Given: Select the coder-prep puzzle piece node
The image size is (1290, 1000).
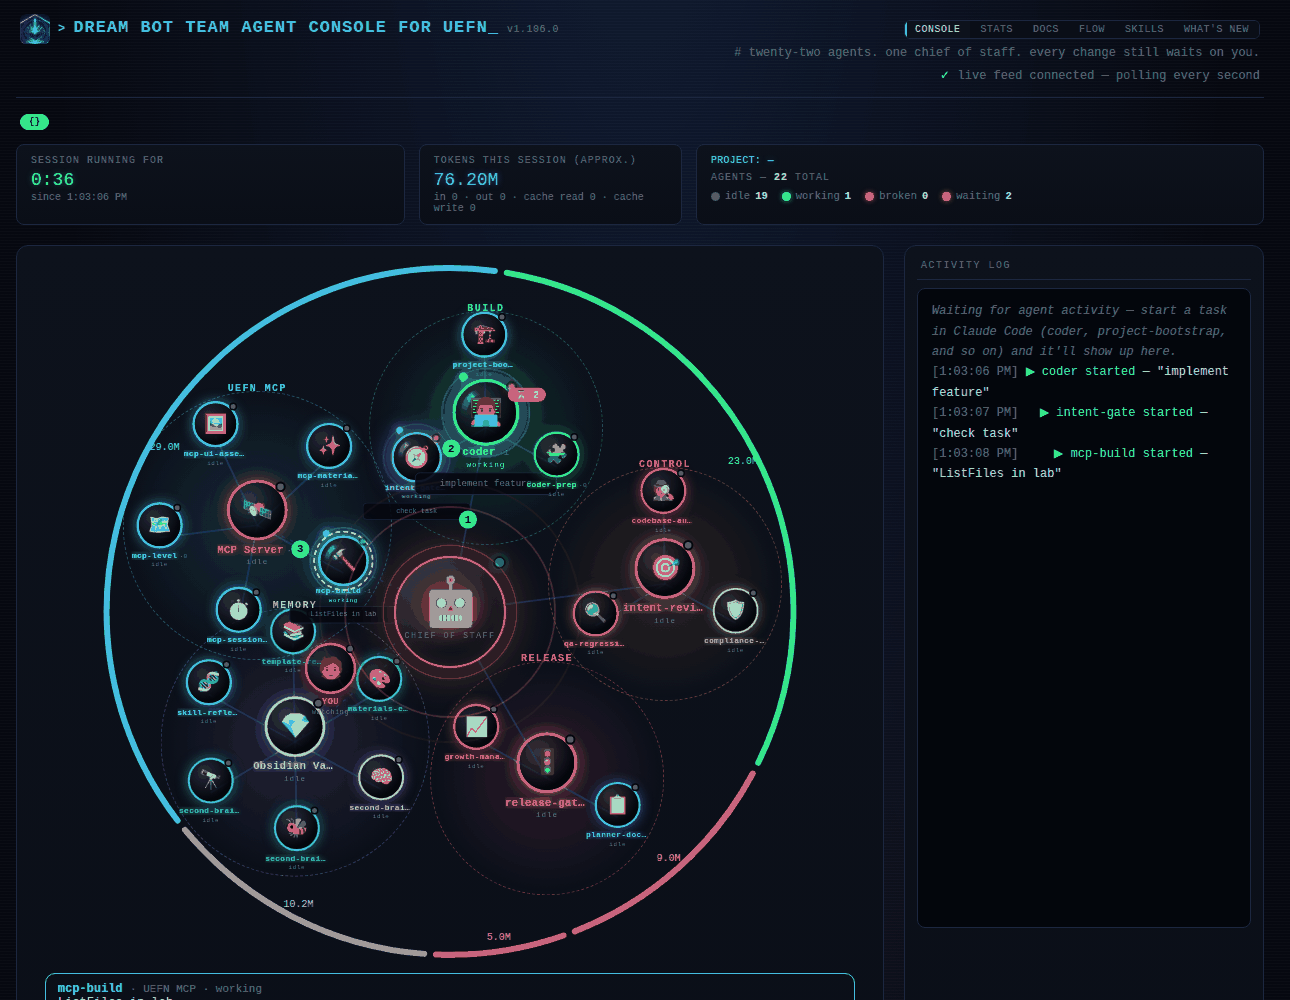Looking at the screenshot, I should 556,455.
